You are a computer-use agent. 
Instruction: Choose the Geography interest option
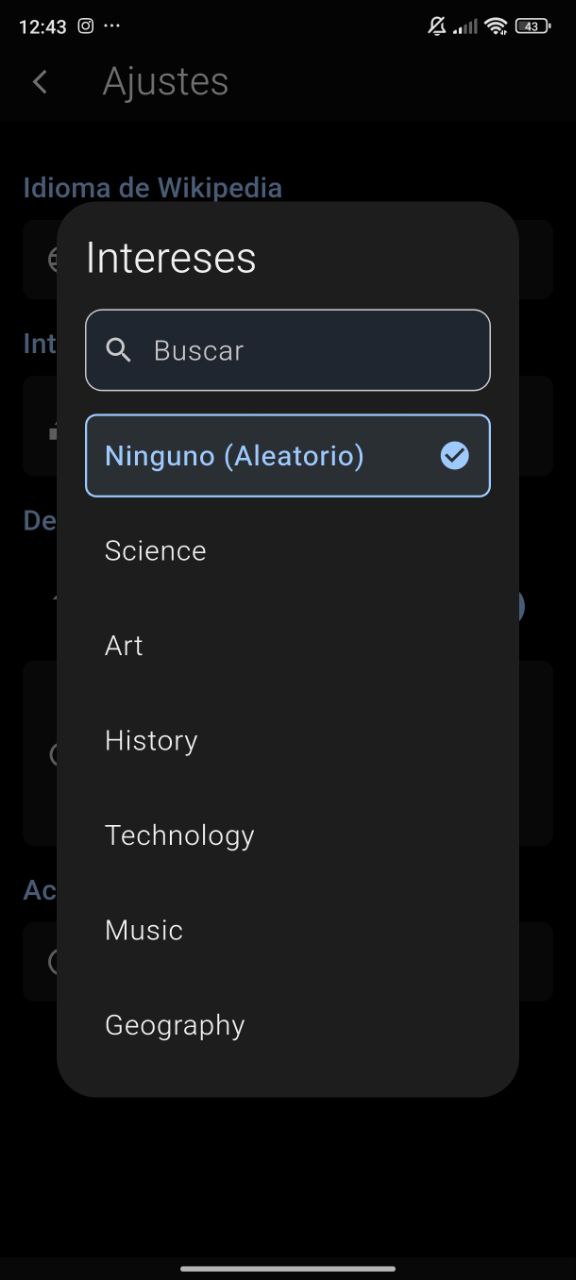tap(174, 1024)
